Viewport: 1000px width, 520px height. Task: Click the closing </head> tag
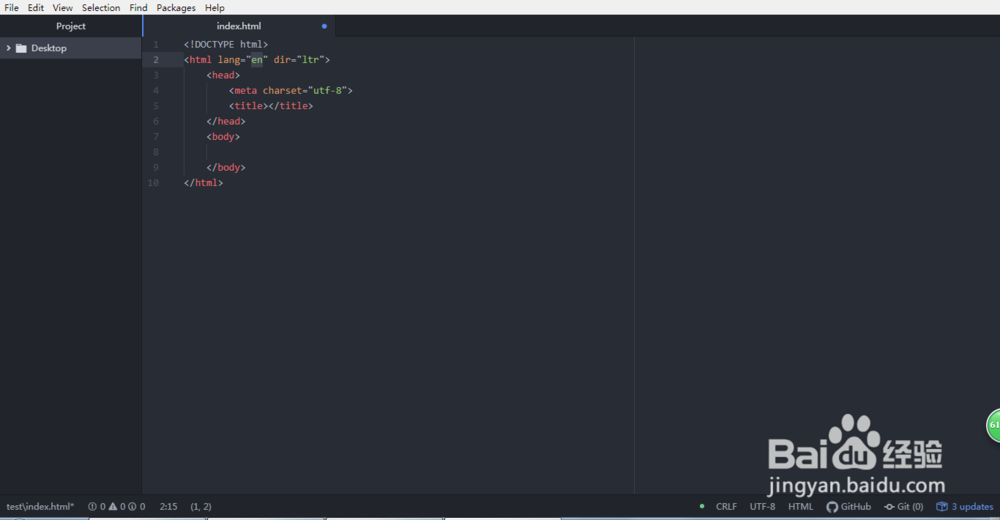(226, 121)
